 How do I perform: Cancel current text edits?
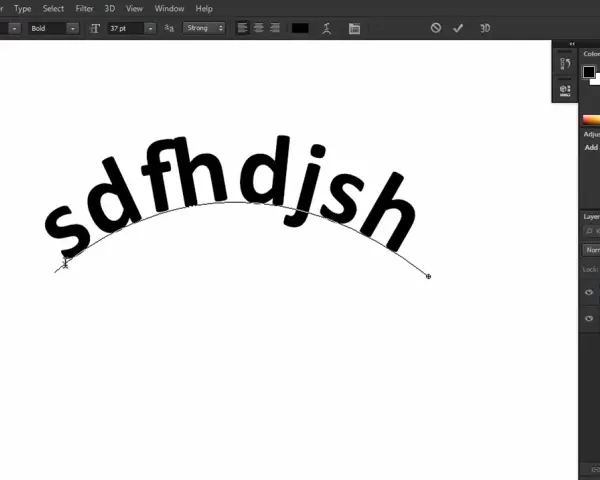point(436,28)
